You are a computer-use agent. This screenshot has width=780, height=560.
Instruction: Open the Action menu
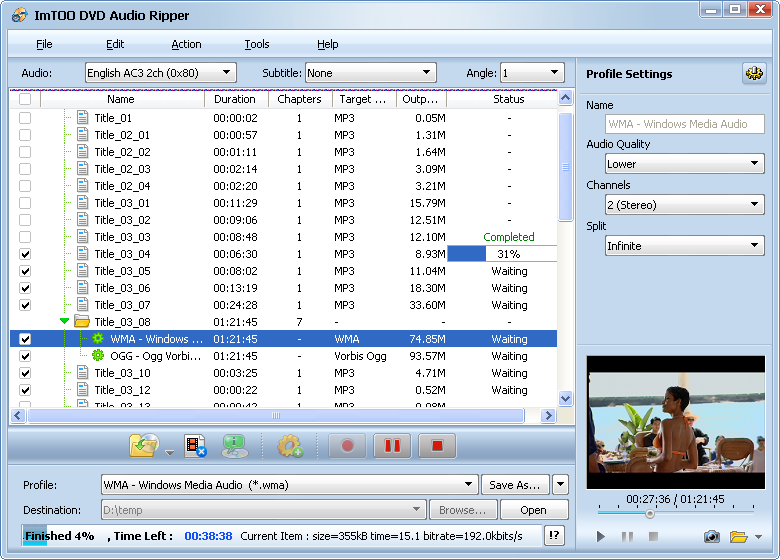click(187, 44)
